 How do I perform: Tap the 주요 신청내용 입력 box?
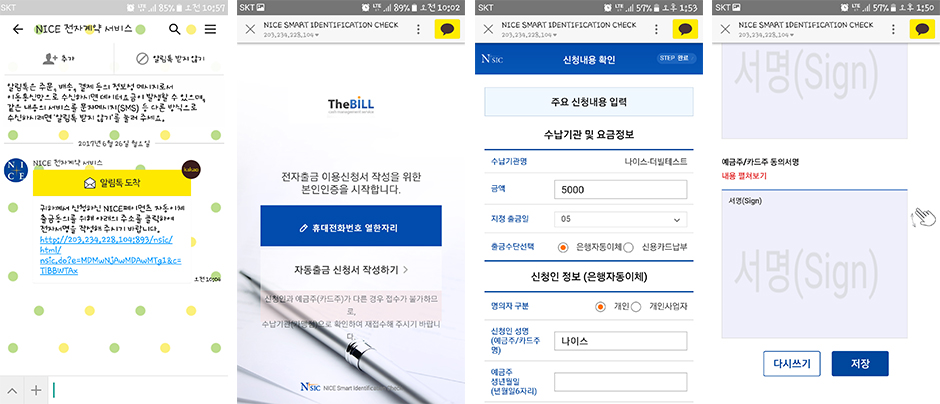589,101
